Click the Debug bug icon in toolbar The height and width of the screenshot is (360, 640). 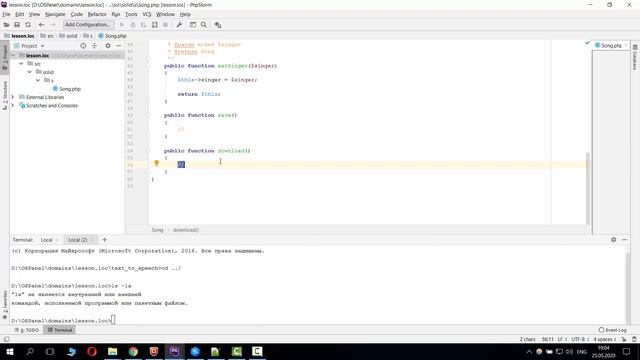click(133, 25)
